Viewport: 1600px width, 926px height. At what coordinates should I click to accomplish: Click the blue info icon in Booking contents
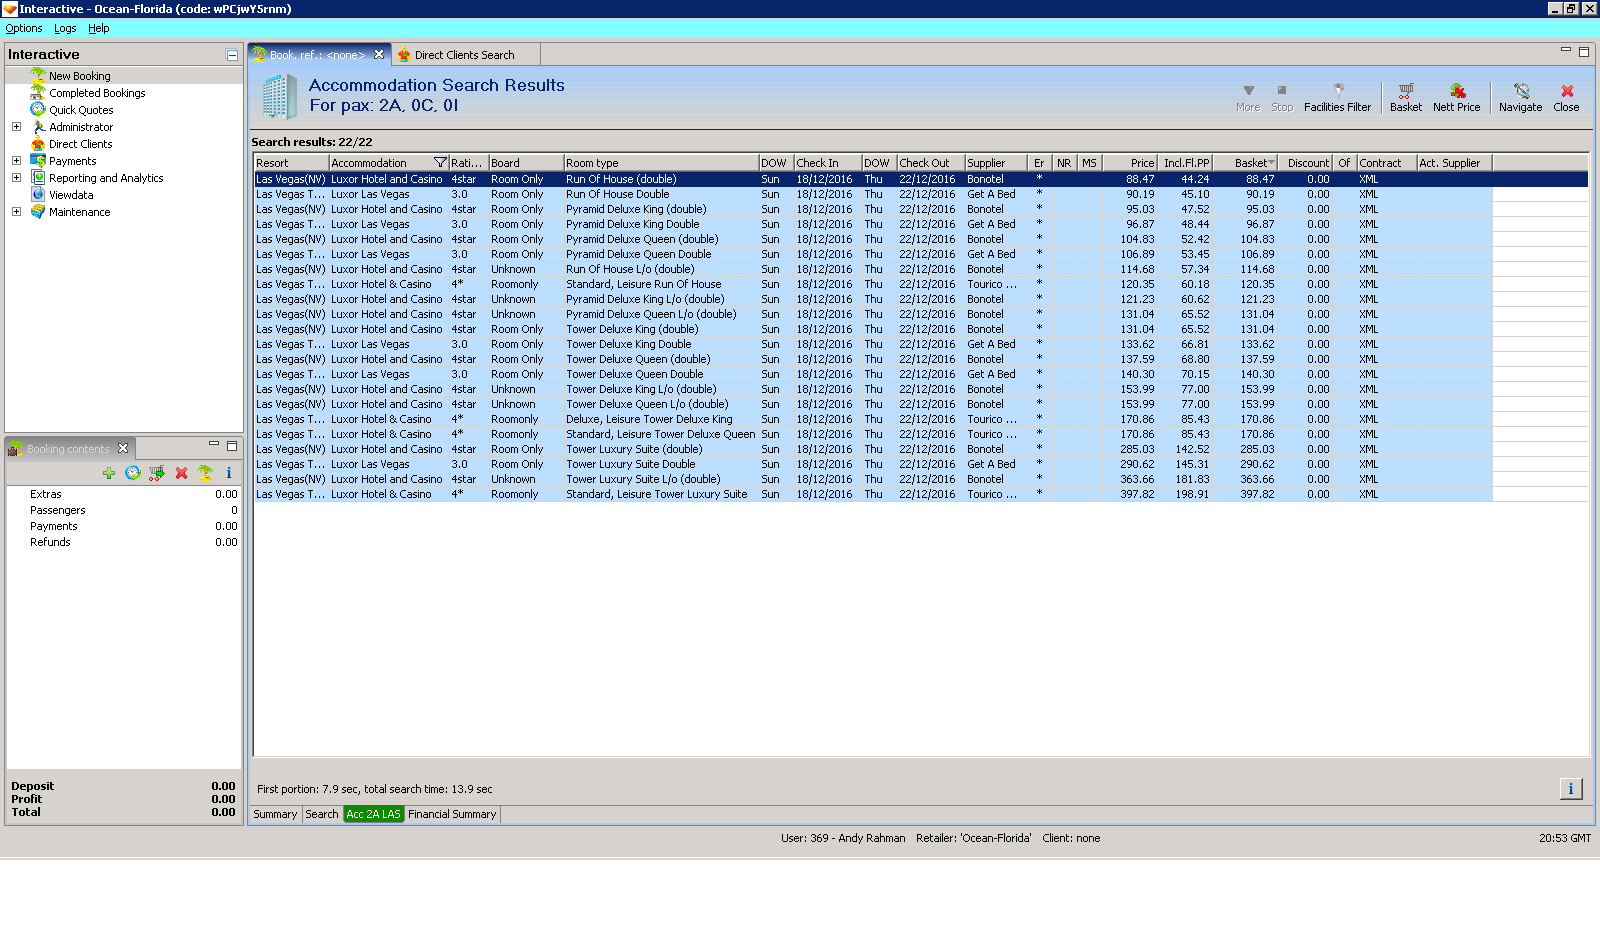(229, 473)
